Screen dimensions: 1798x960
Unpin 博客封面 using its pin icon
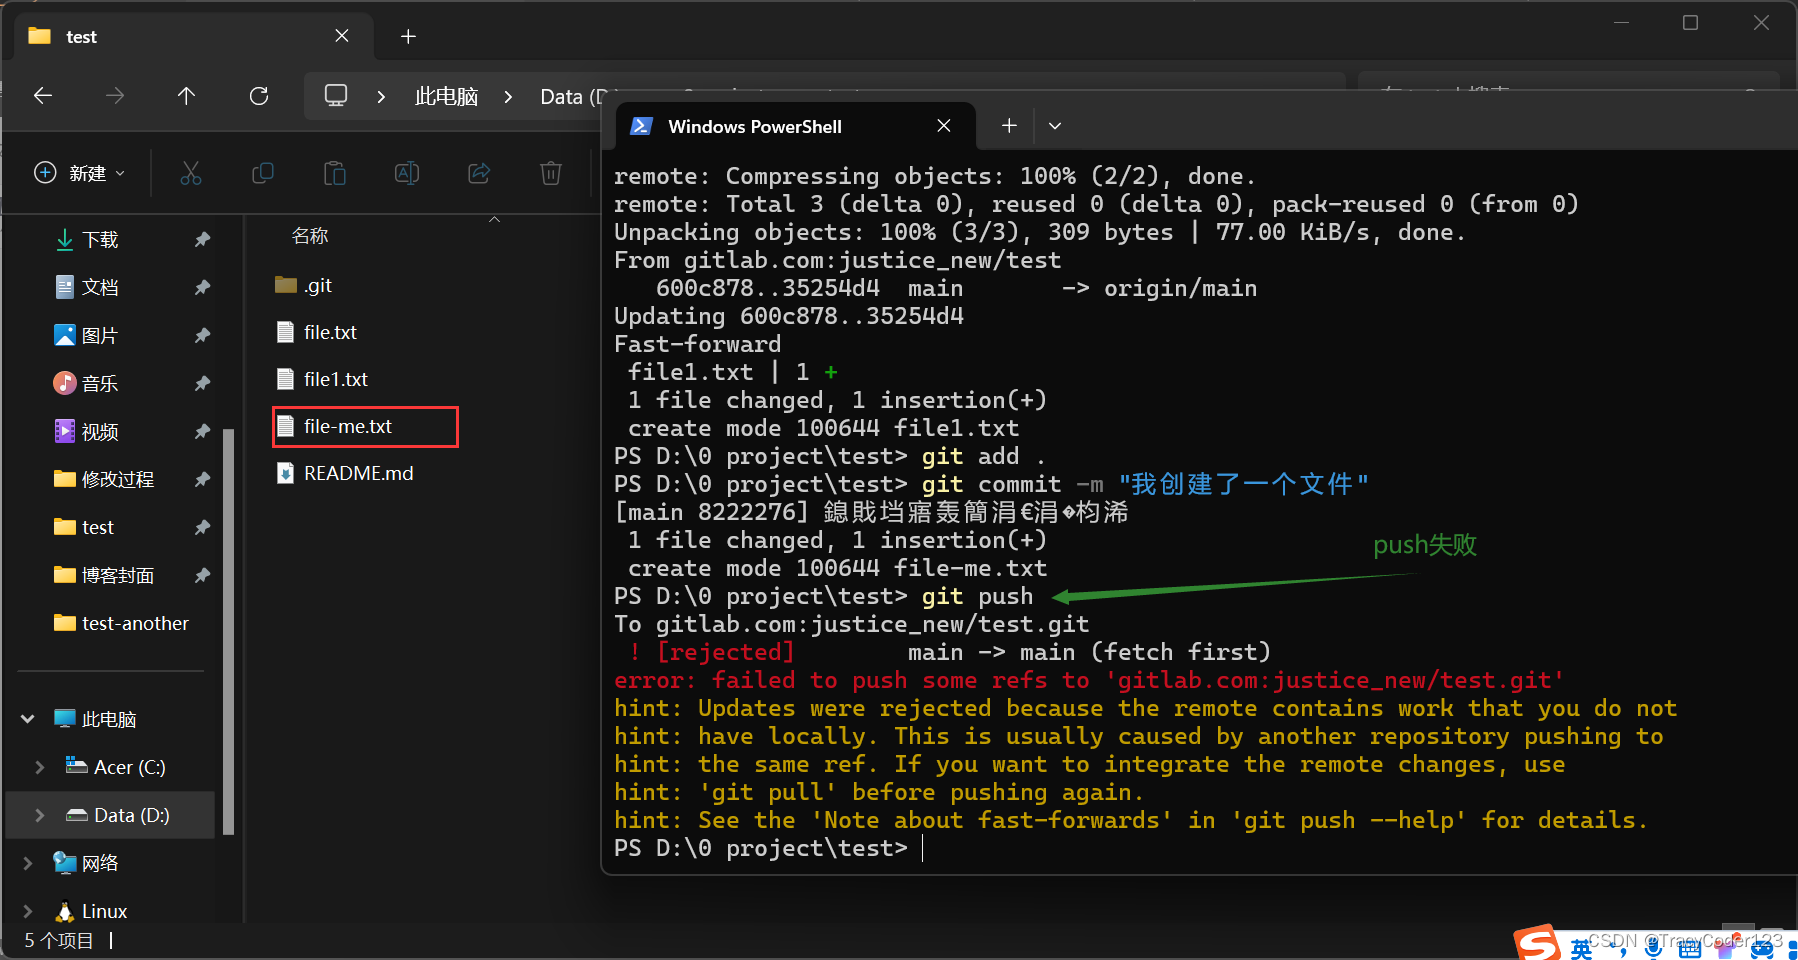click(202, 576)
